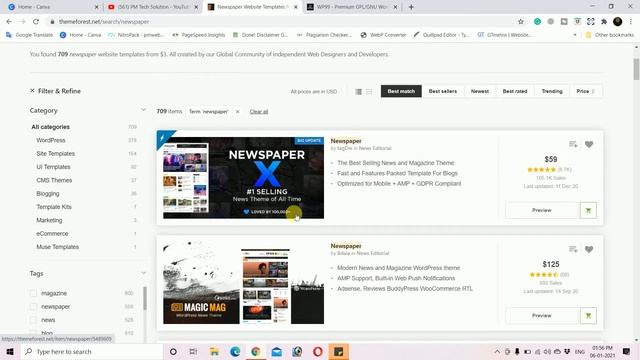Select Site Templates category
The image size is (640, 360).
56,153
